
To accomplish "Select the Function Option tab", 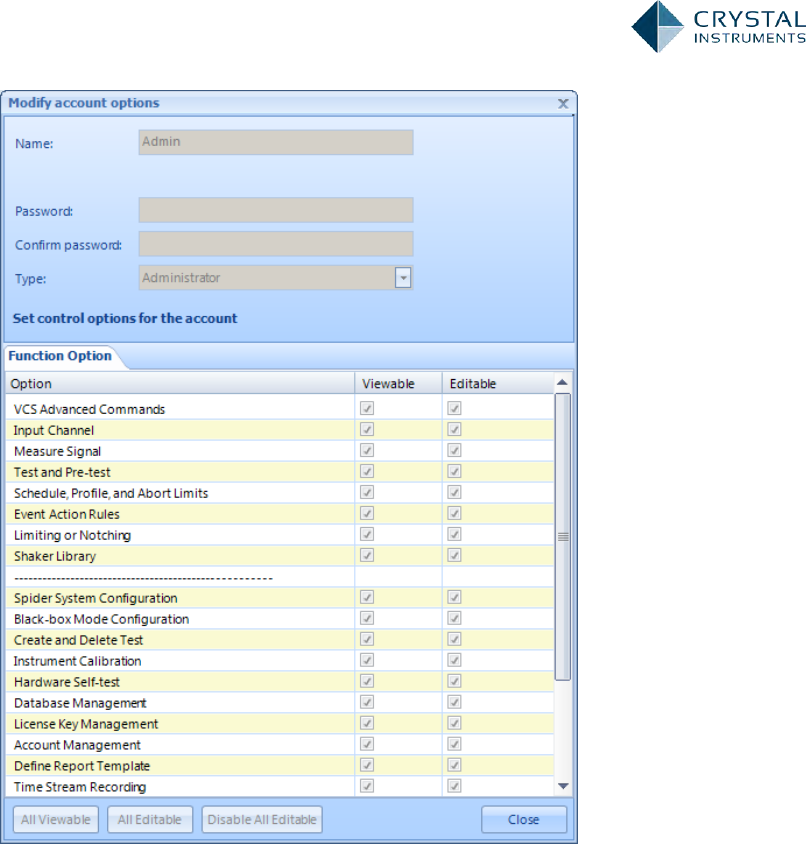I will pyautogui.click(x=60, y=356).
